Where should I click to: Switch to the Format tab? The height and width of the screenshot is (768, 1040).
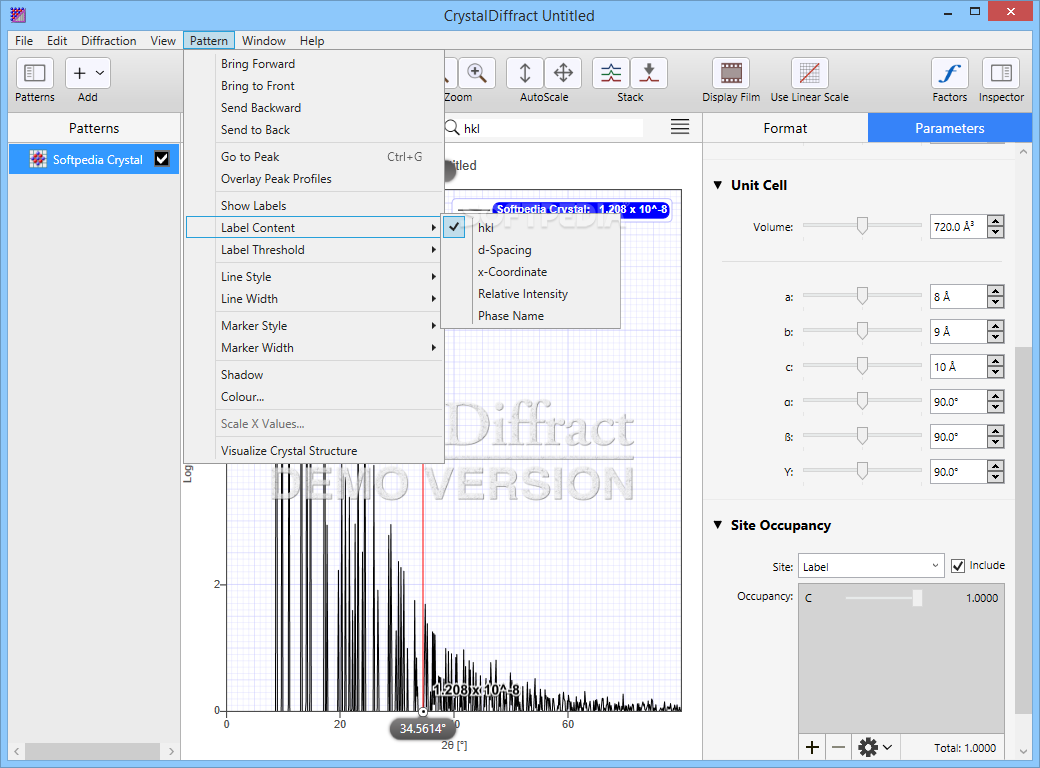point(785,128)
